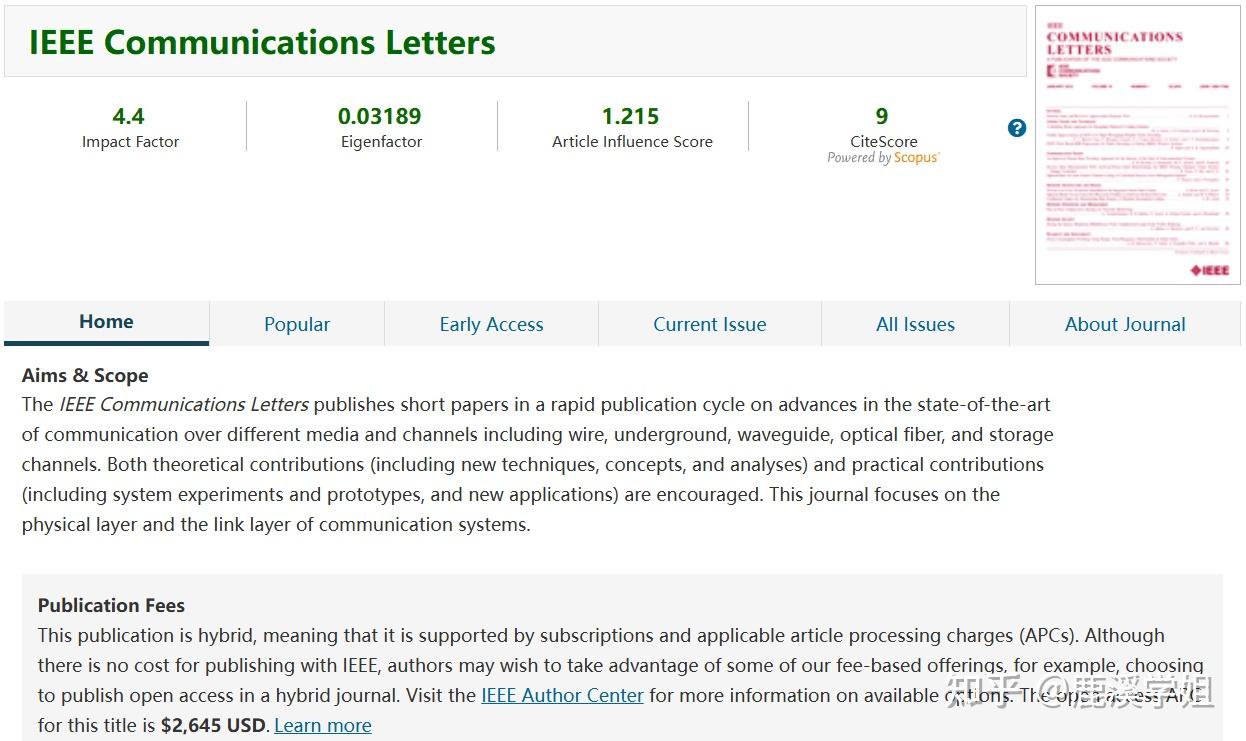Screen dimensions: 1246x741
Task: Switch to the Home tab
Action: tap(107, 322)
